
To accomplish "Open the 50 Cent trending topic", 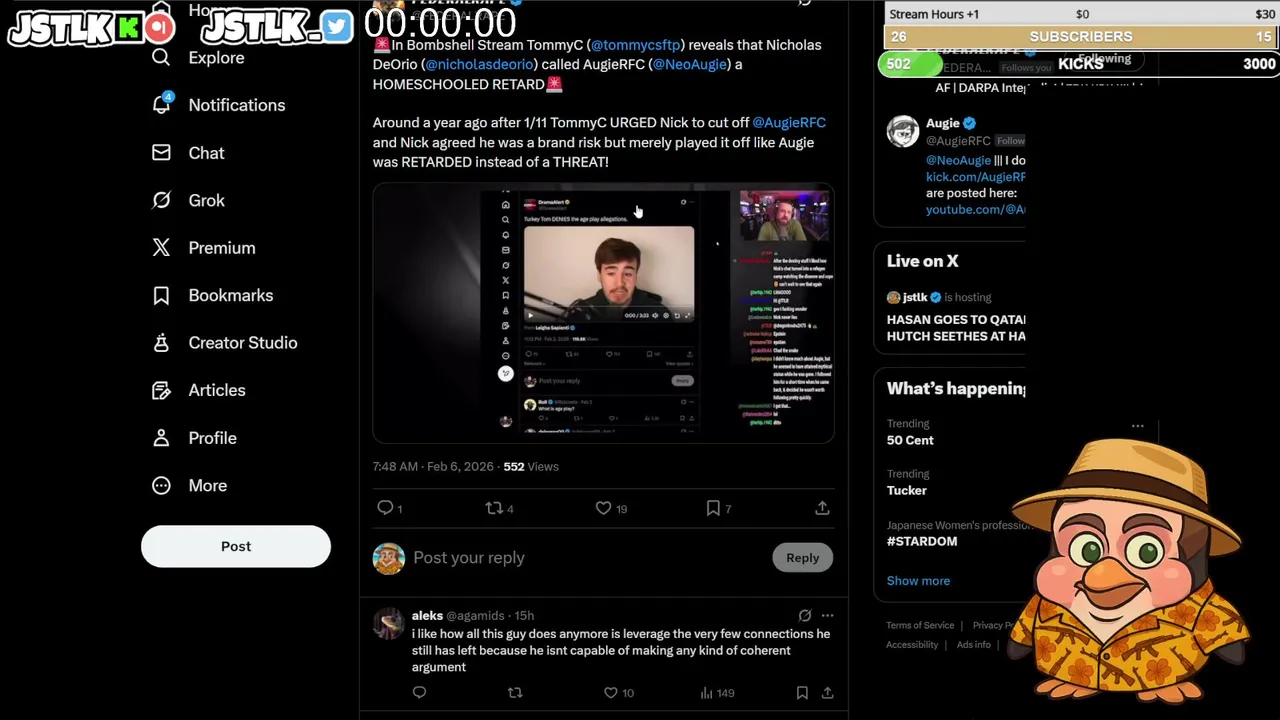I will (x=910, y=440).
